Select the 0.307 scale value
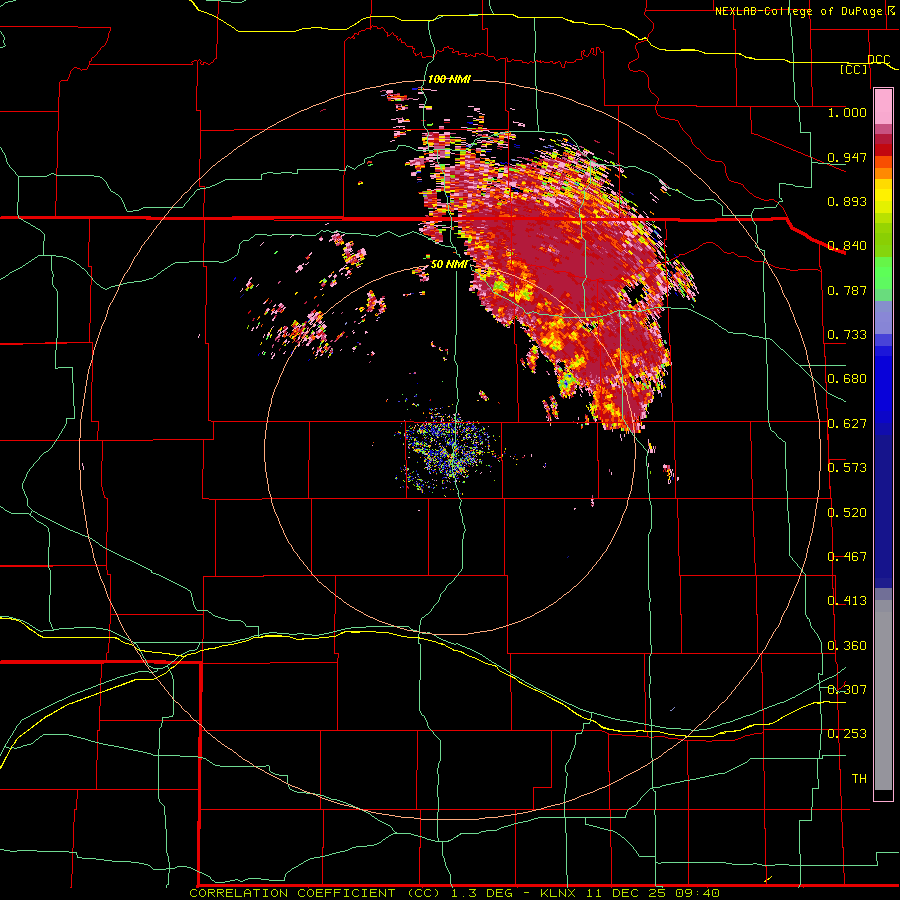This screenshot has width=900, height=900. tap(847, 690)
